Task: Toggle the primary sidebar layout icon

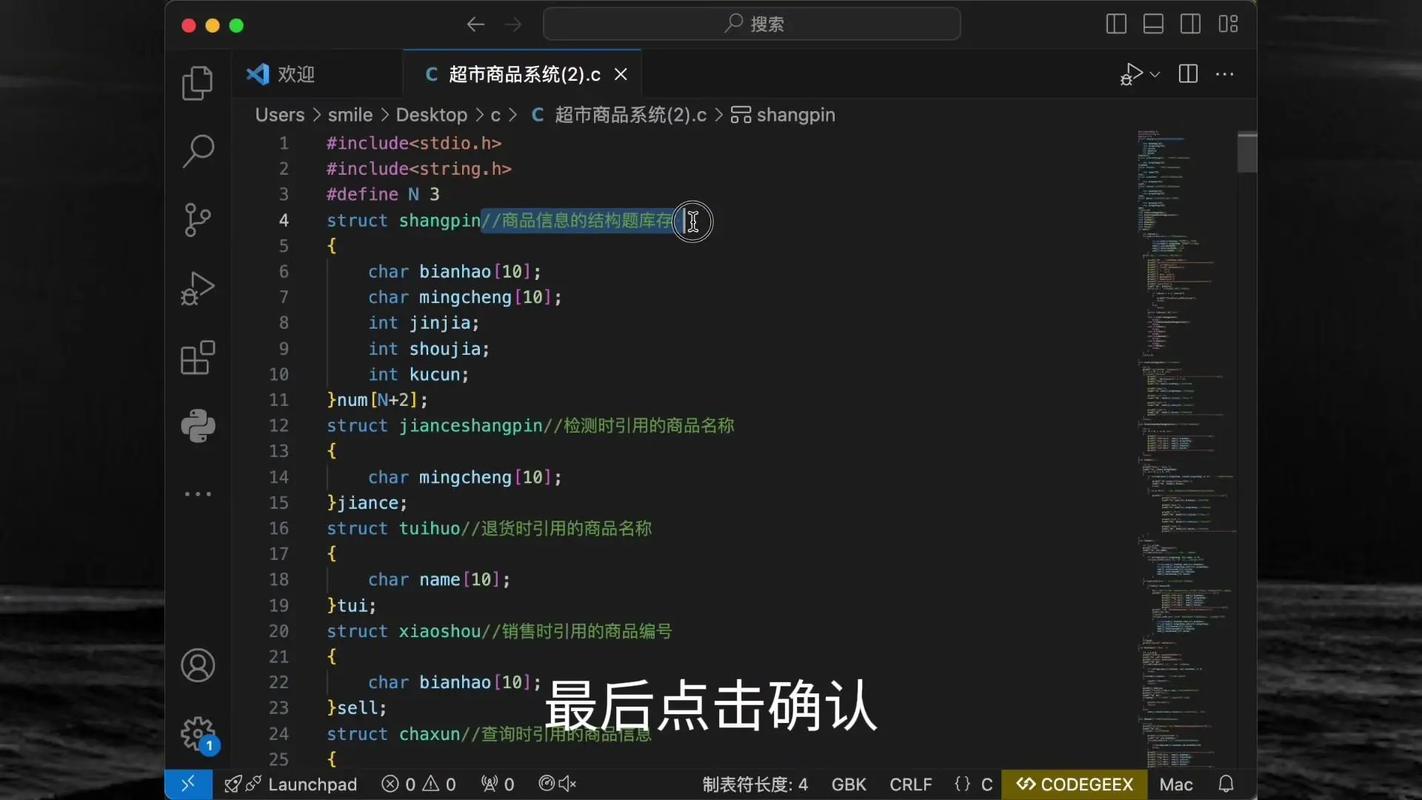Action: [1116, 24]
